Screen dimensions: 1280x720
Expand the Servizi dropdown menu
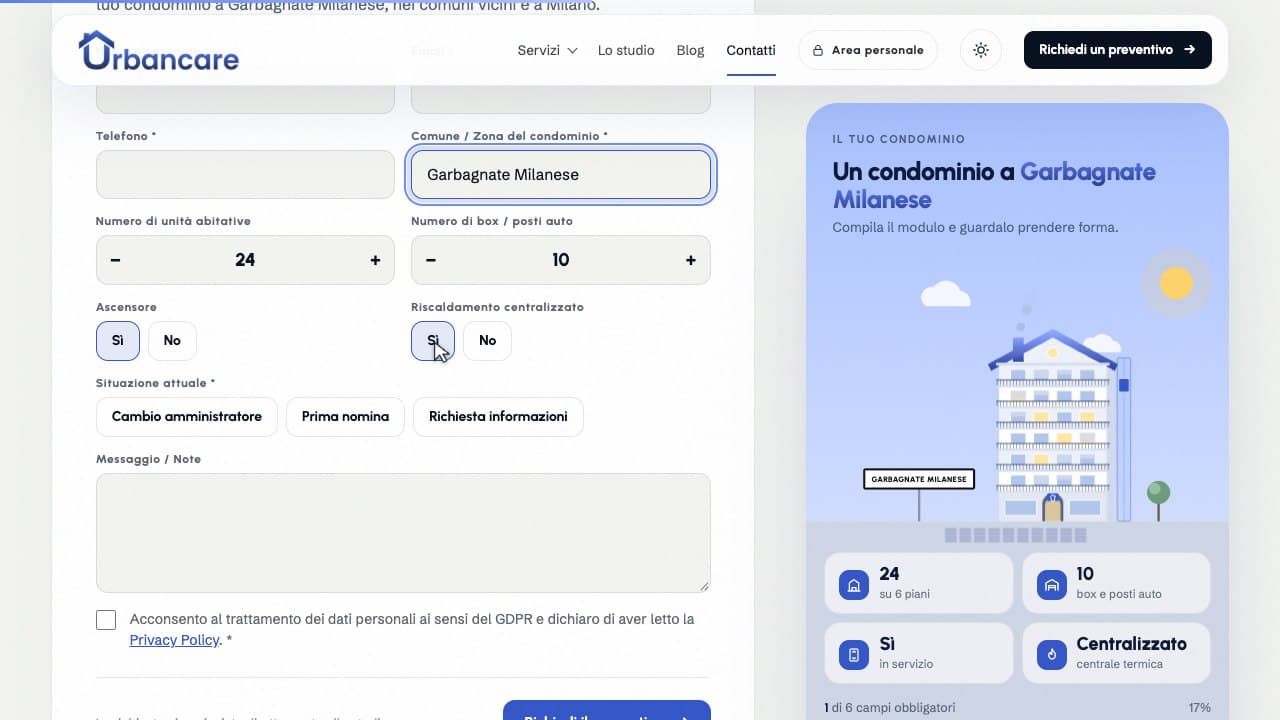click(547, 50)
